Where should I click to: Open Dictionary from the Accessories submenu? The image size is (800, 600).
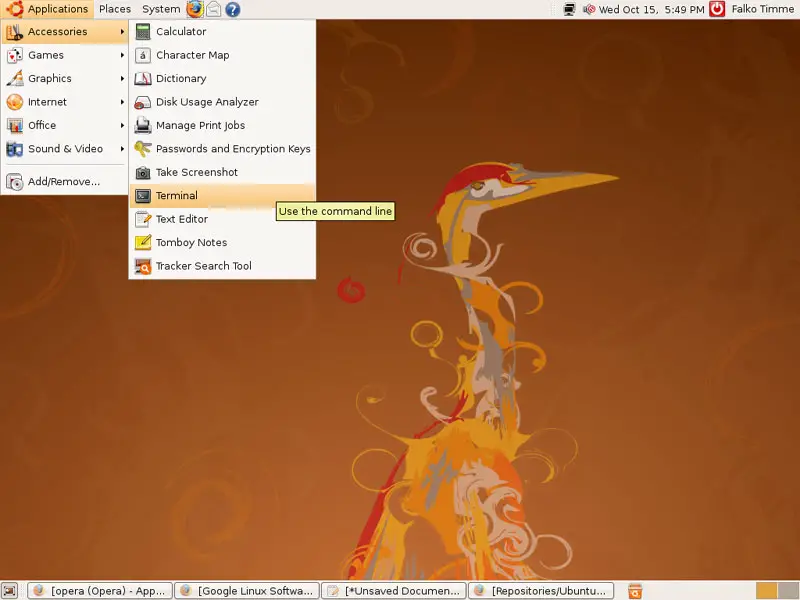click(222, 79)
